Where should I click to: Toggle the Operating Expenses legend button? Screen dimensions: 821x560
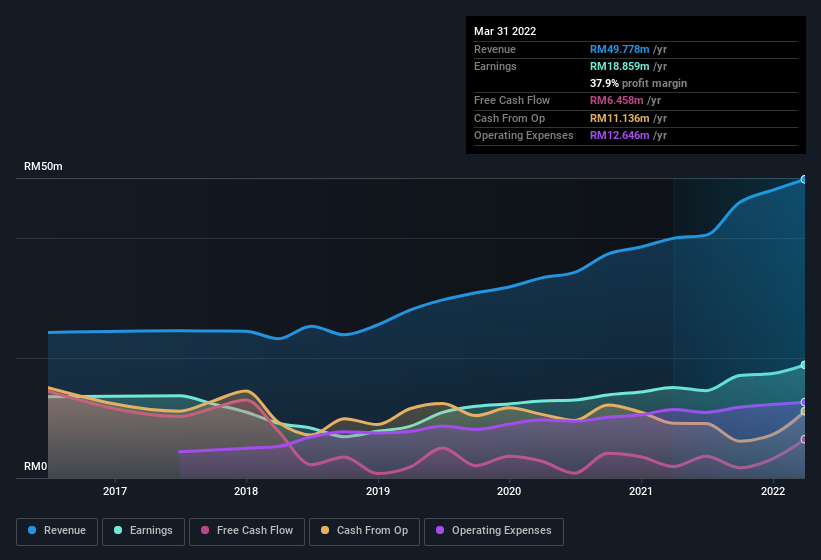point(494,531)
